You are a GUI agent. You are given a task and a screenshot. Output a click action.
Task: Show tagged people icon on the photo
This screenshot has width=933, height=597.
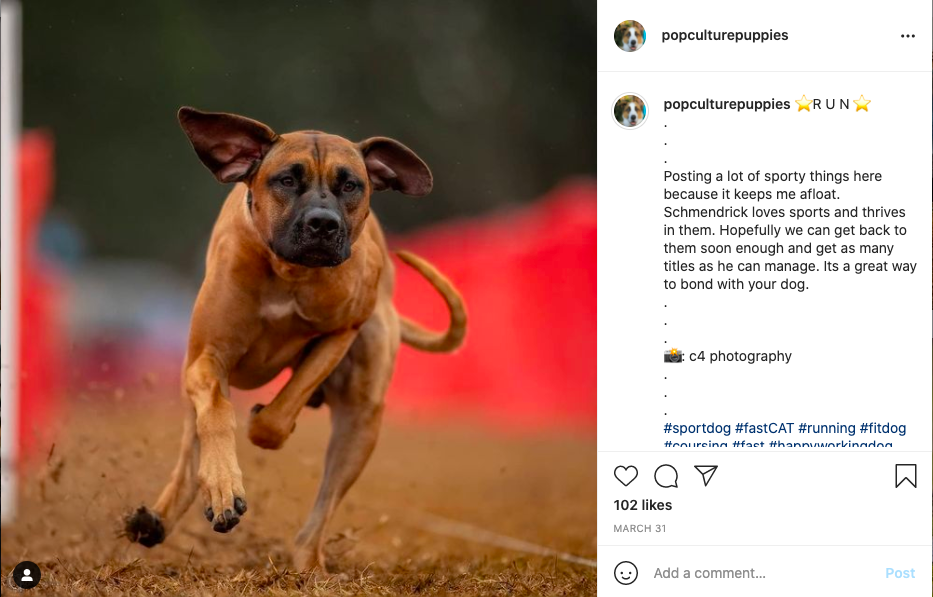[x=27, y=575]
